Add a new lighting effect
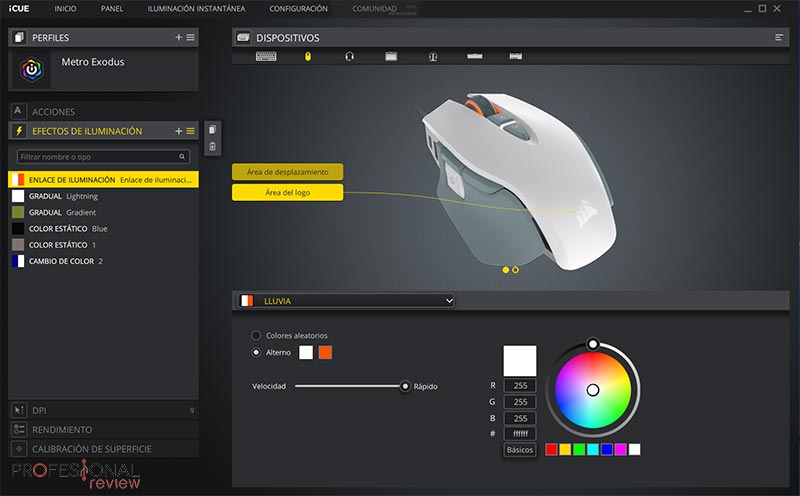This screenshot has width=800, height=496. 179,131
